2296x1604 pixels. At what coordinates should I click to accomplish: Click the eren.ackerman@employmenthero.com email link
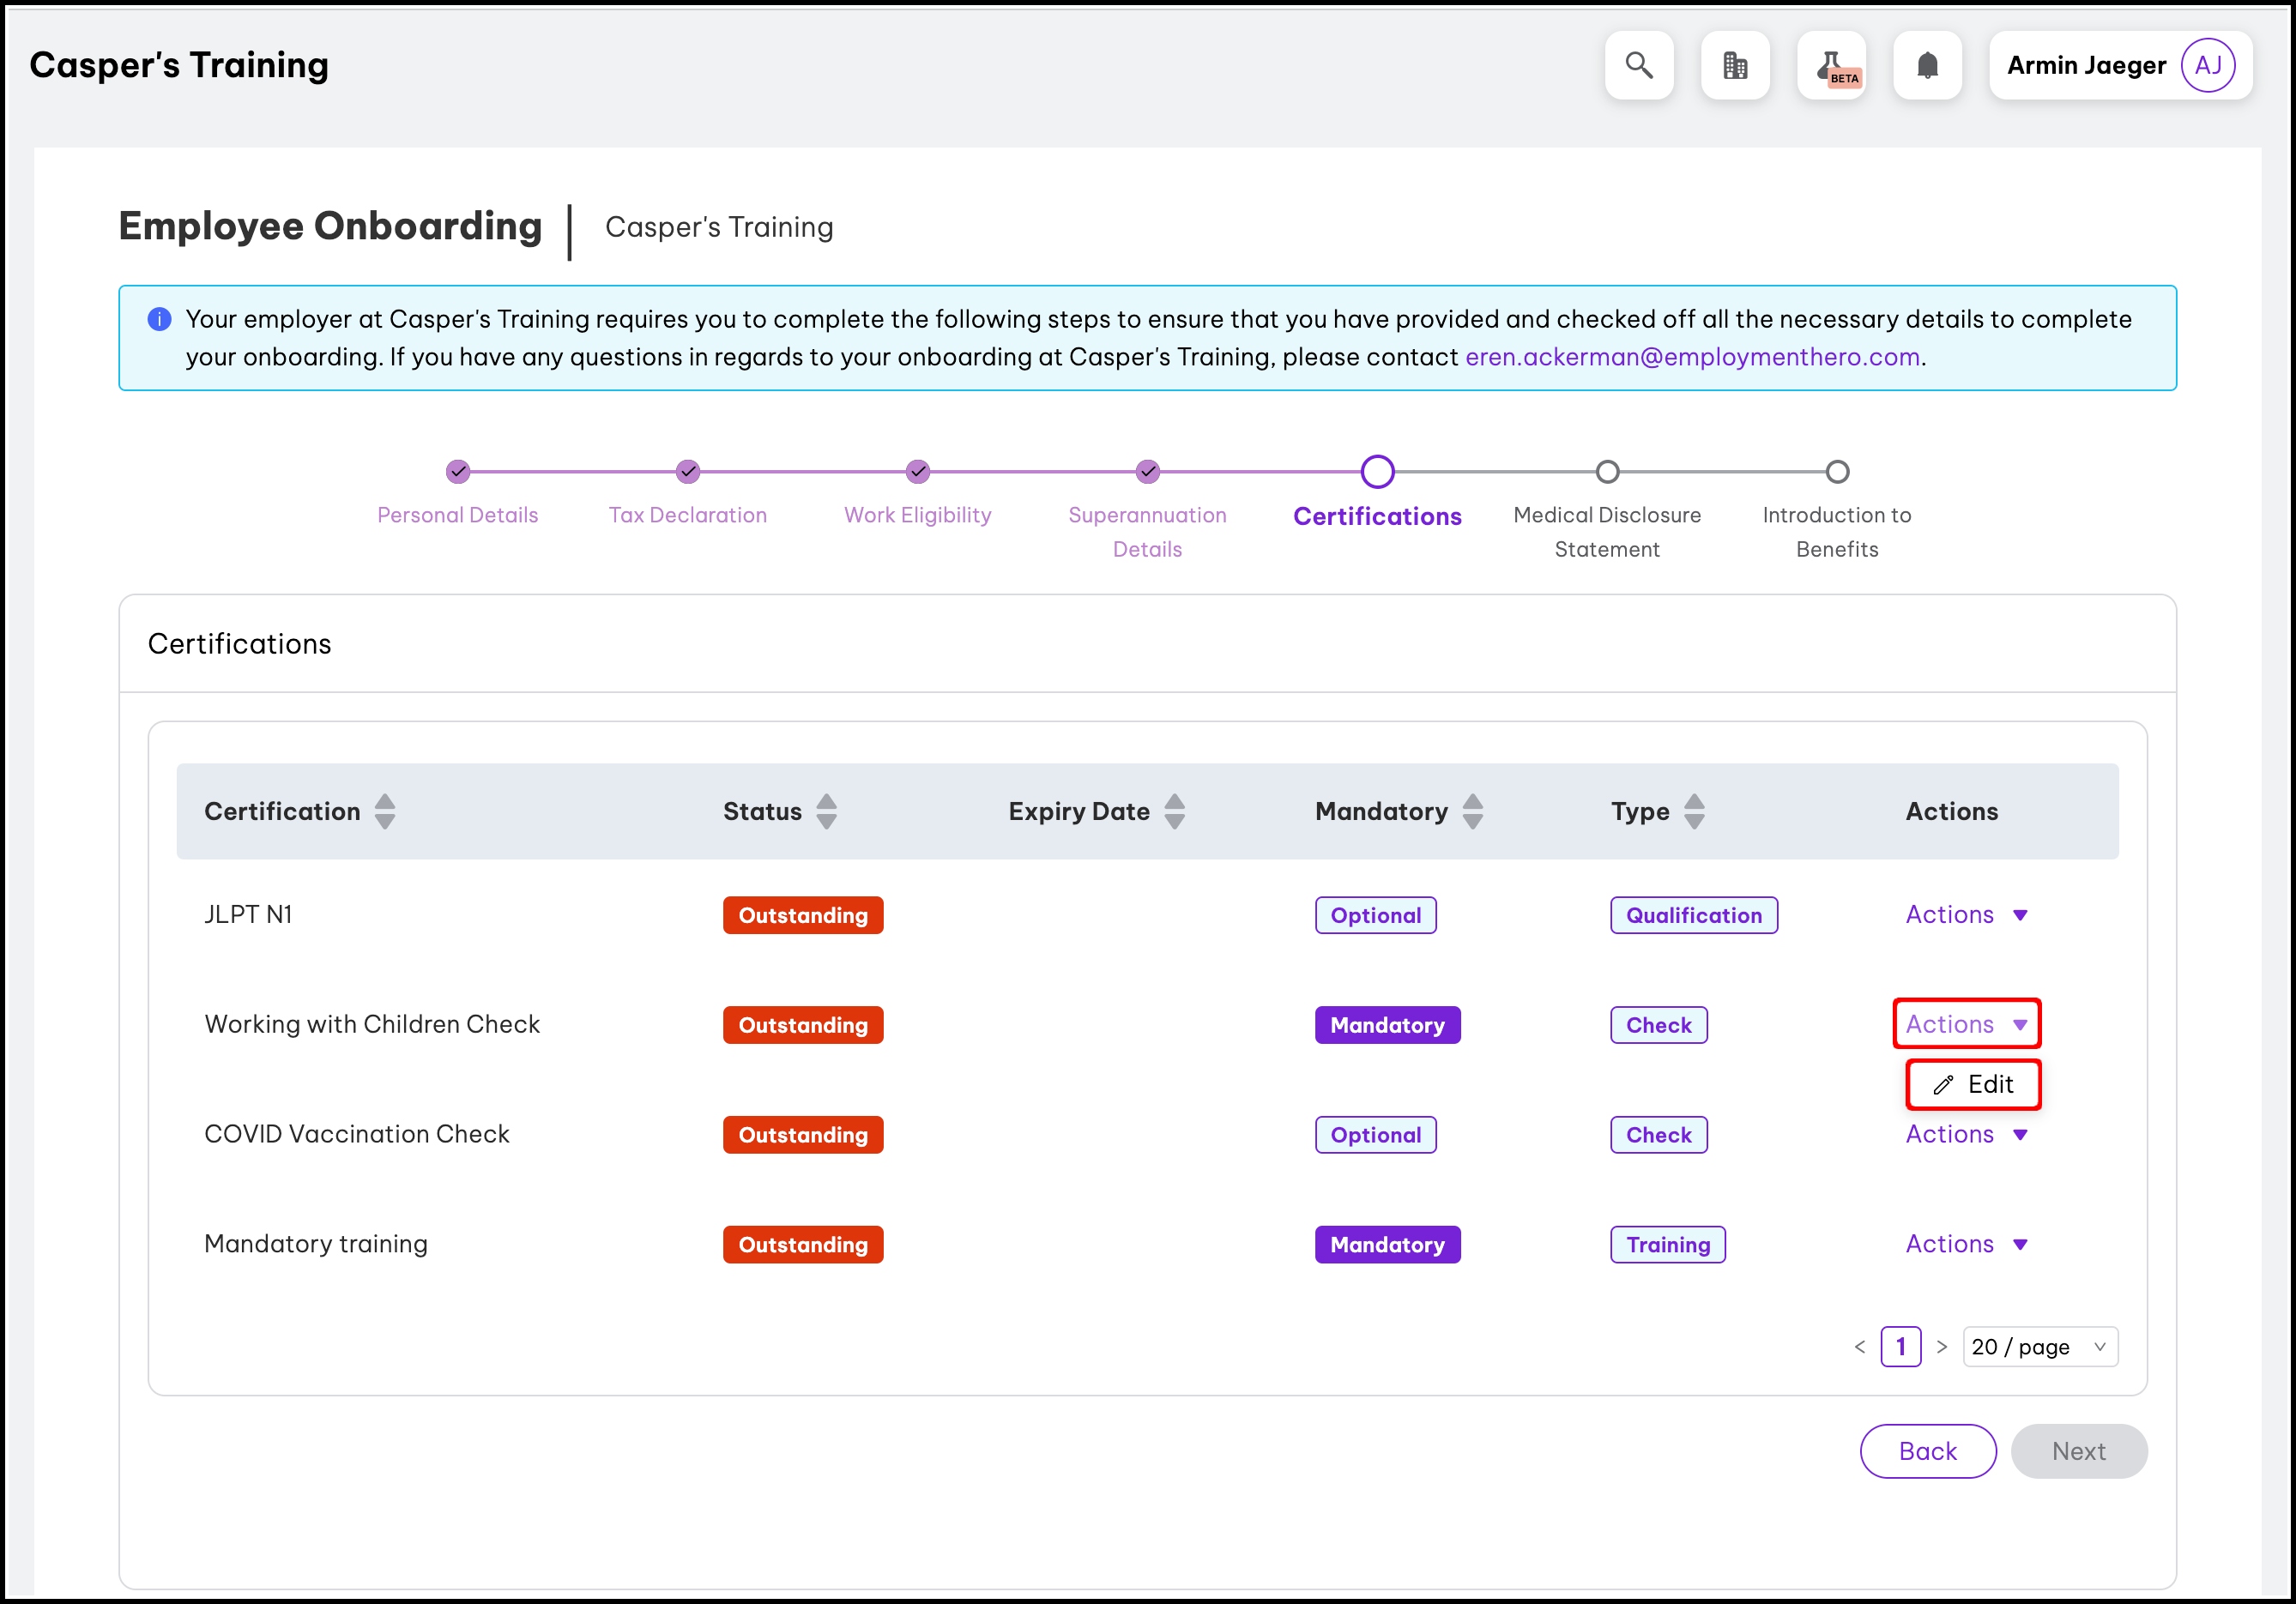(x=1692, y=358)
